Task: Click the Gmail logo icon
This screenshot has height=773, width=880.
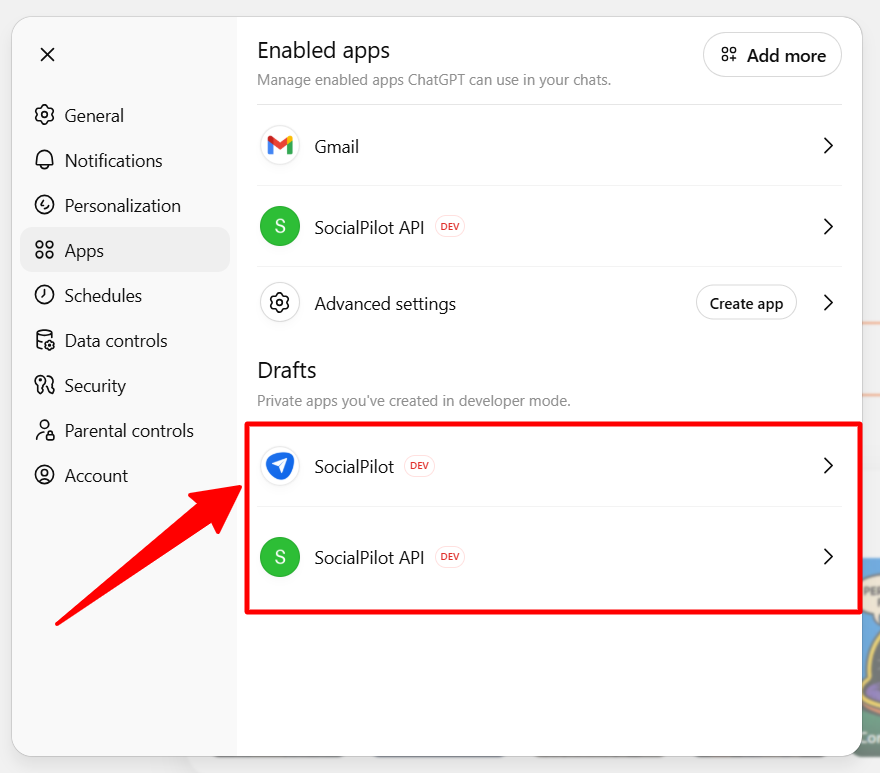Action: coord(280,145)
